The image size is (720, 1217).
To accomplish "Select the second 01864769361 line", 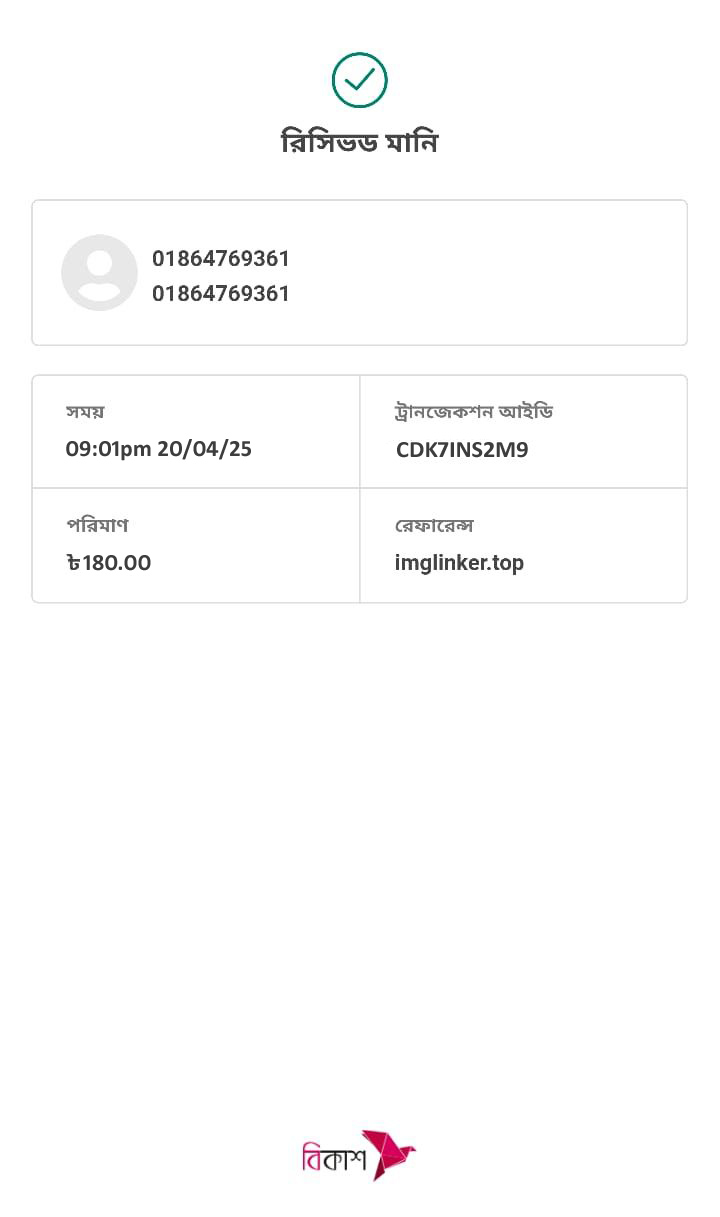I will 221,293.
